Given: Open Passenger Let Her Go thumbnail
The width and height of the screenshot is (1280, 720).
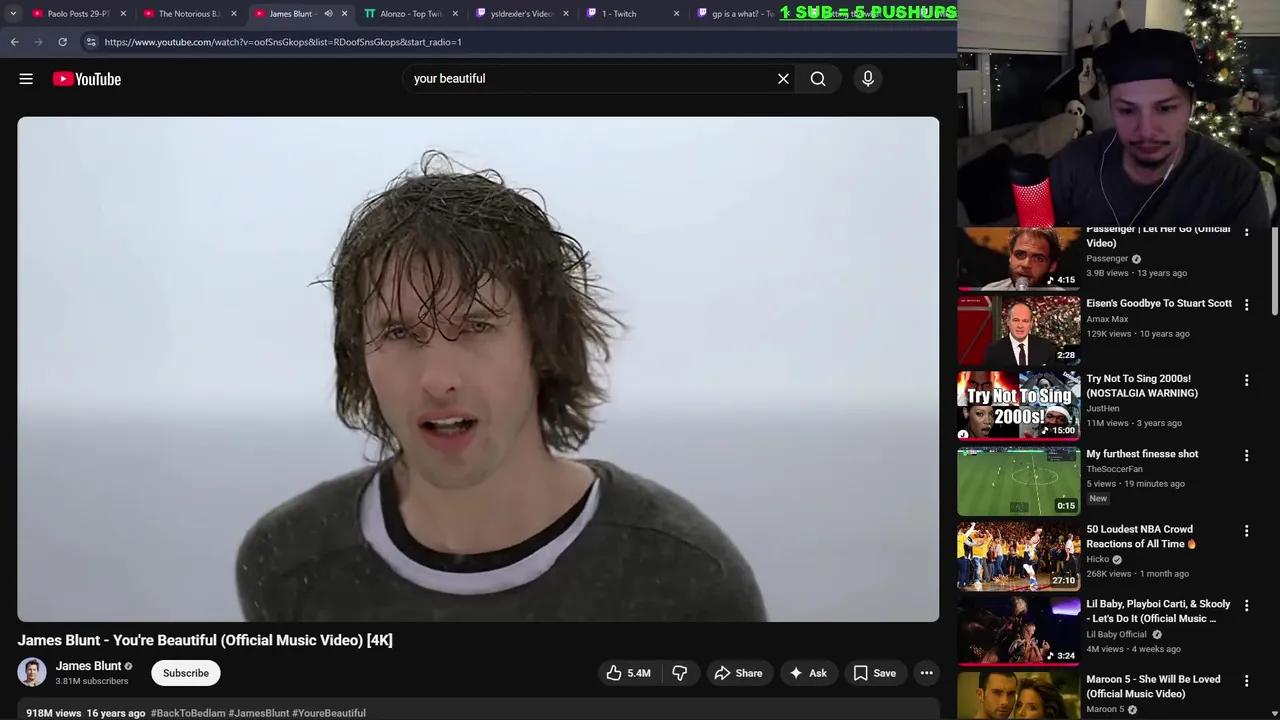Looking at the screenshot, I should (x=1018, y=259).
